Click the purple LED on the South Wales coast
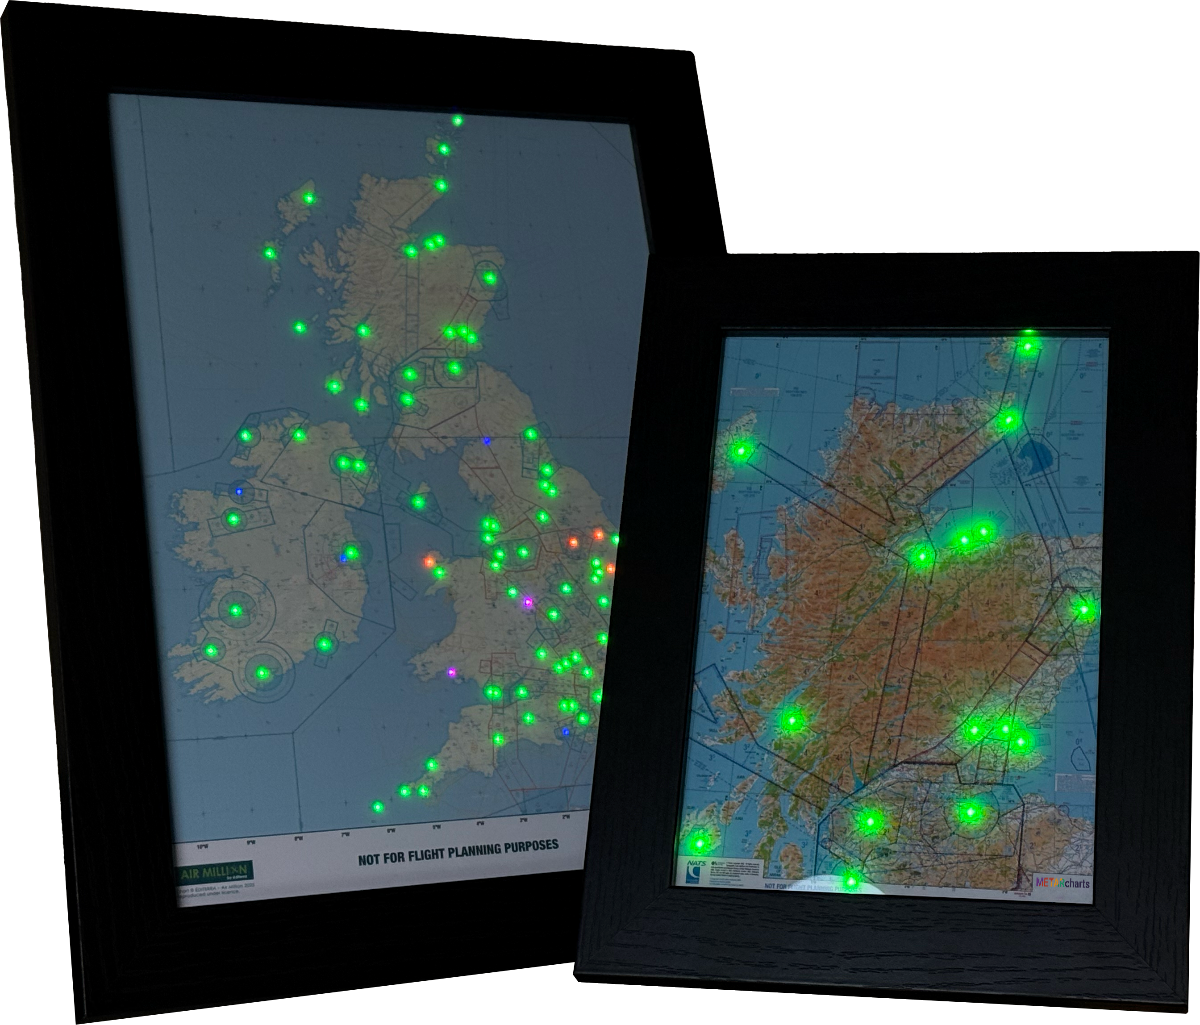 point(453,671)
